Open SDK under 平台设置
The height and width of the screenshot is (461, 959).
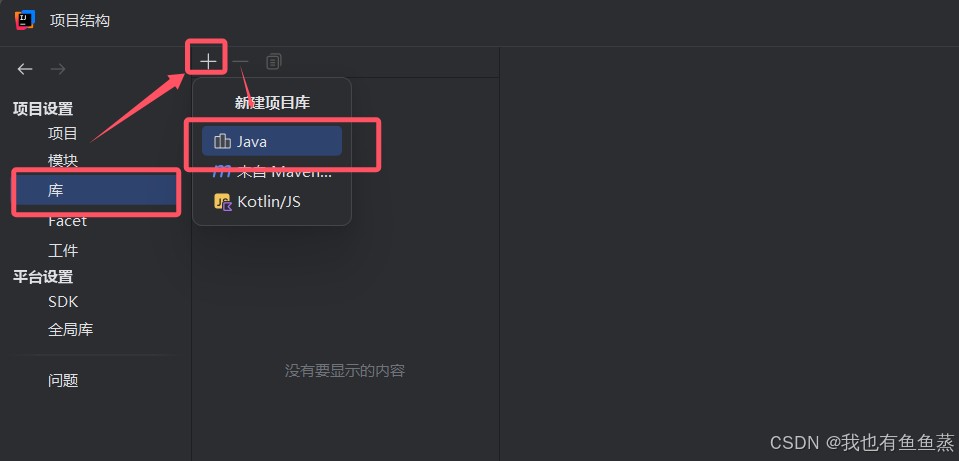[x=63, y=301]
